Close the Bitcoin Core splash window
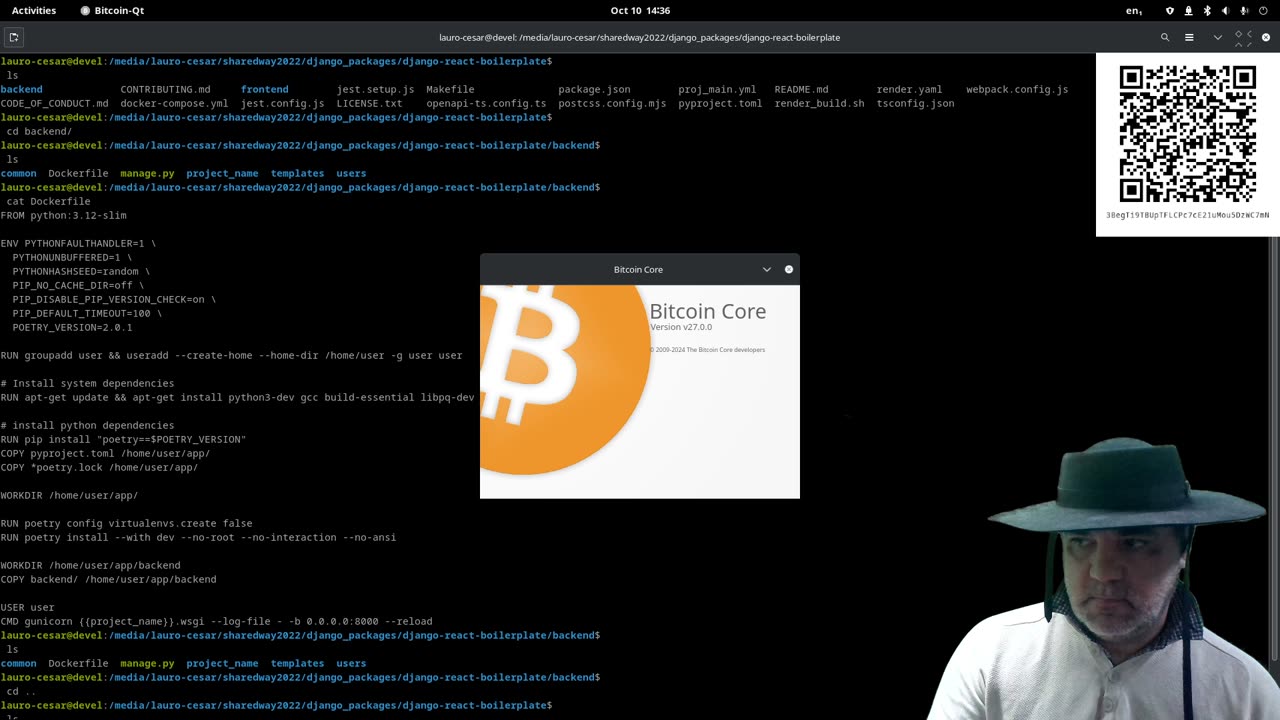Image resolution: width=1280 pixels, height=720 pixels. point(789,269)
